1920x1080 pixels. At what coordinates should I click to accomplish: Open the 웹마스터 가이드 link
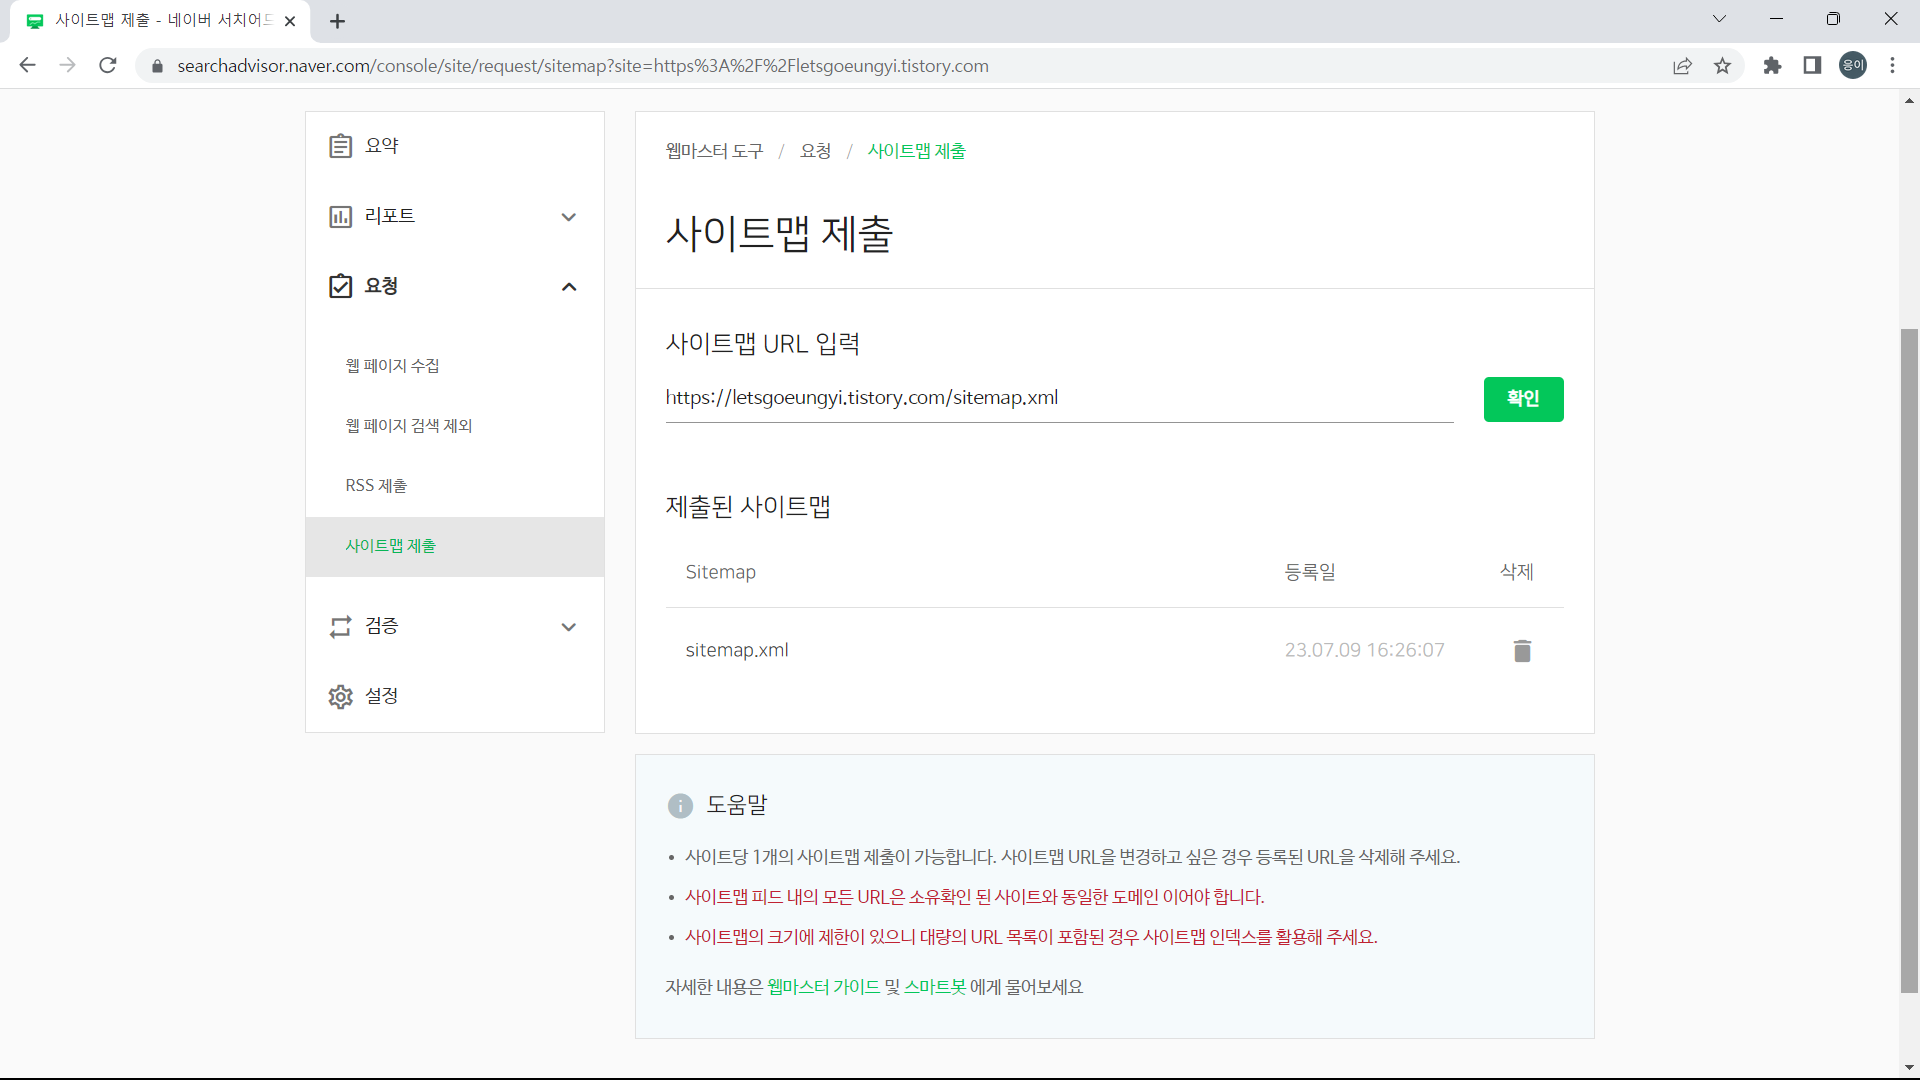coord(820,987)
